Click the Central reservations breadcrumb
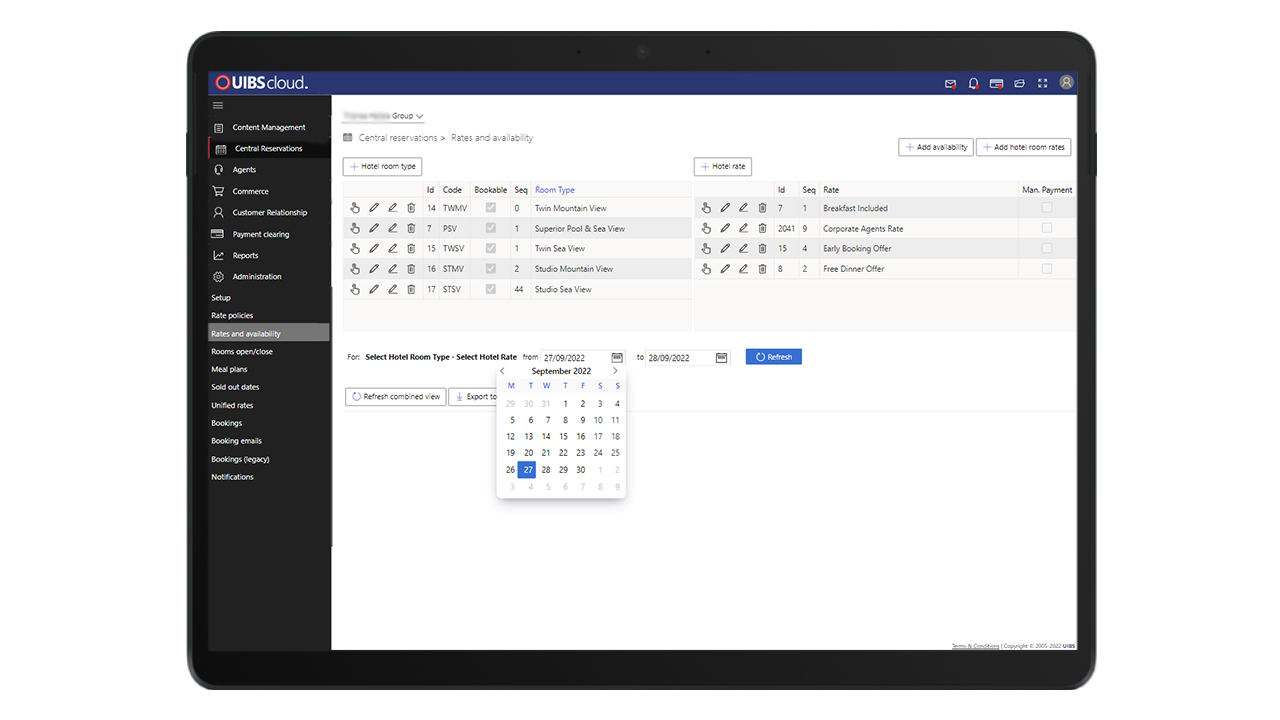Viewport: 1280px width, 720px height. pyautogui.click(x=398, y=138)
